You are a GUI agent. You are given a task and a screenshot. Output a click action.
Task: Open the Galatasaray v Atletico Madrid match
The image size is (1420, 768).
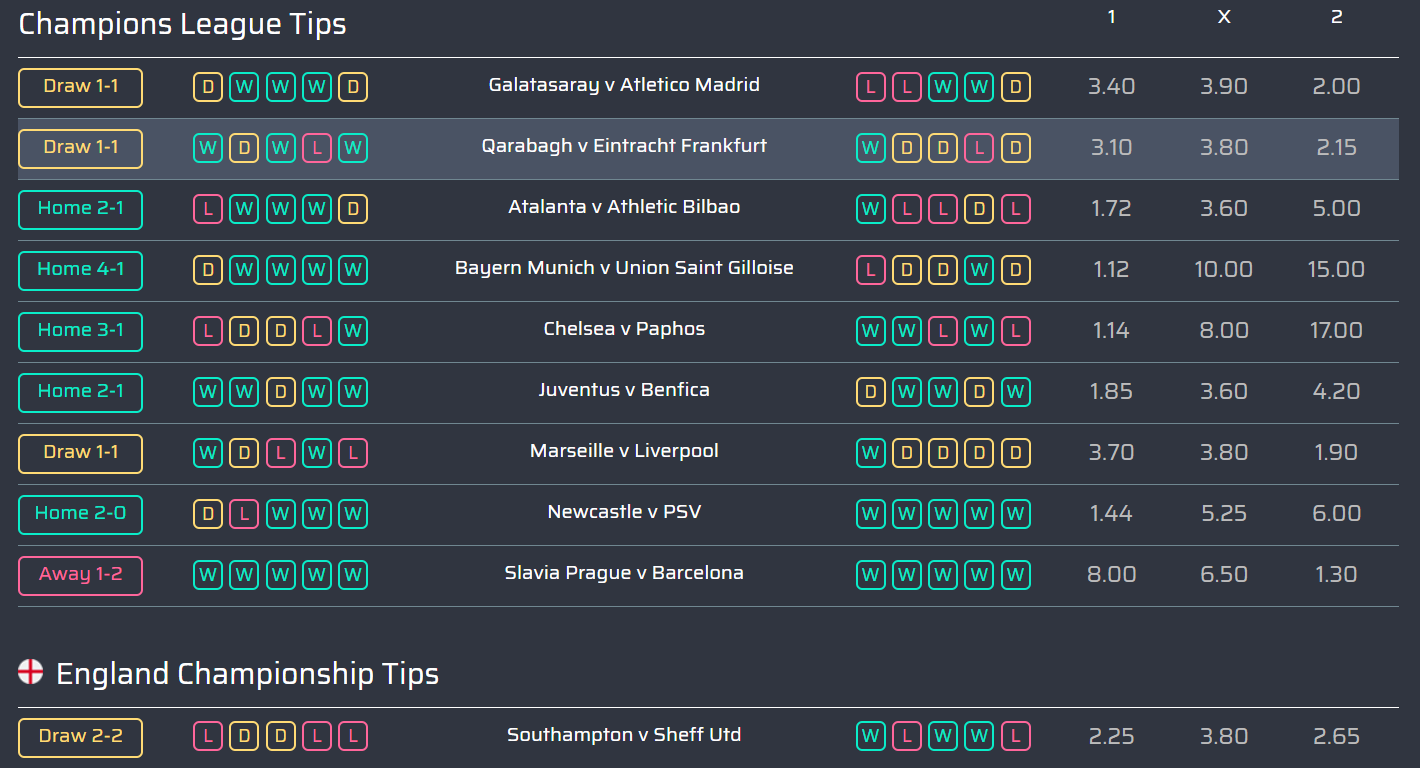click(624, 85)
